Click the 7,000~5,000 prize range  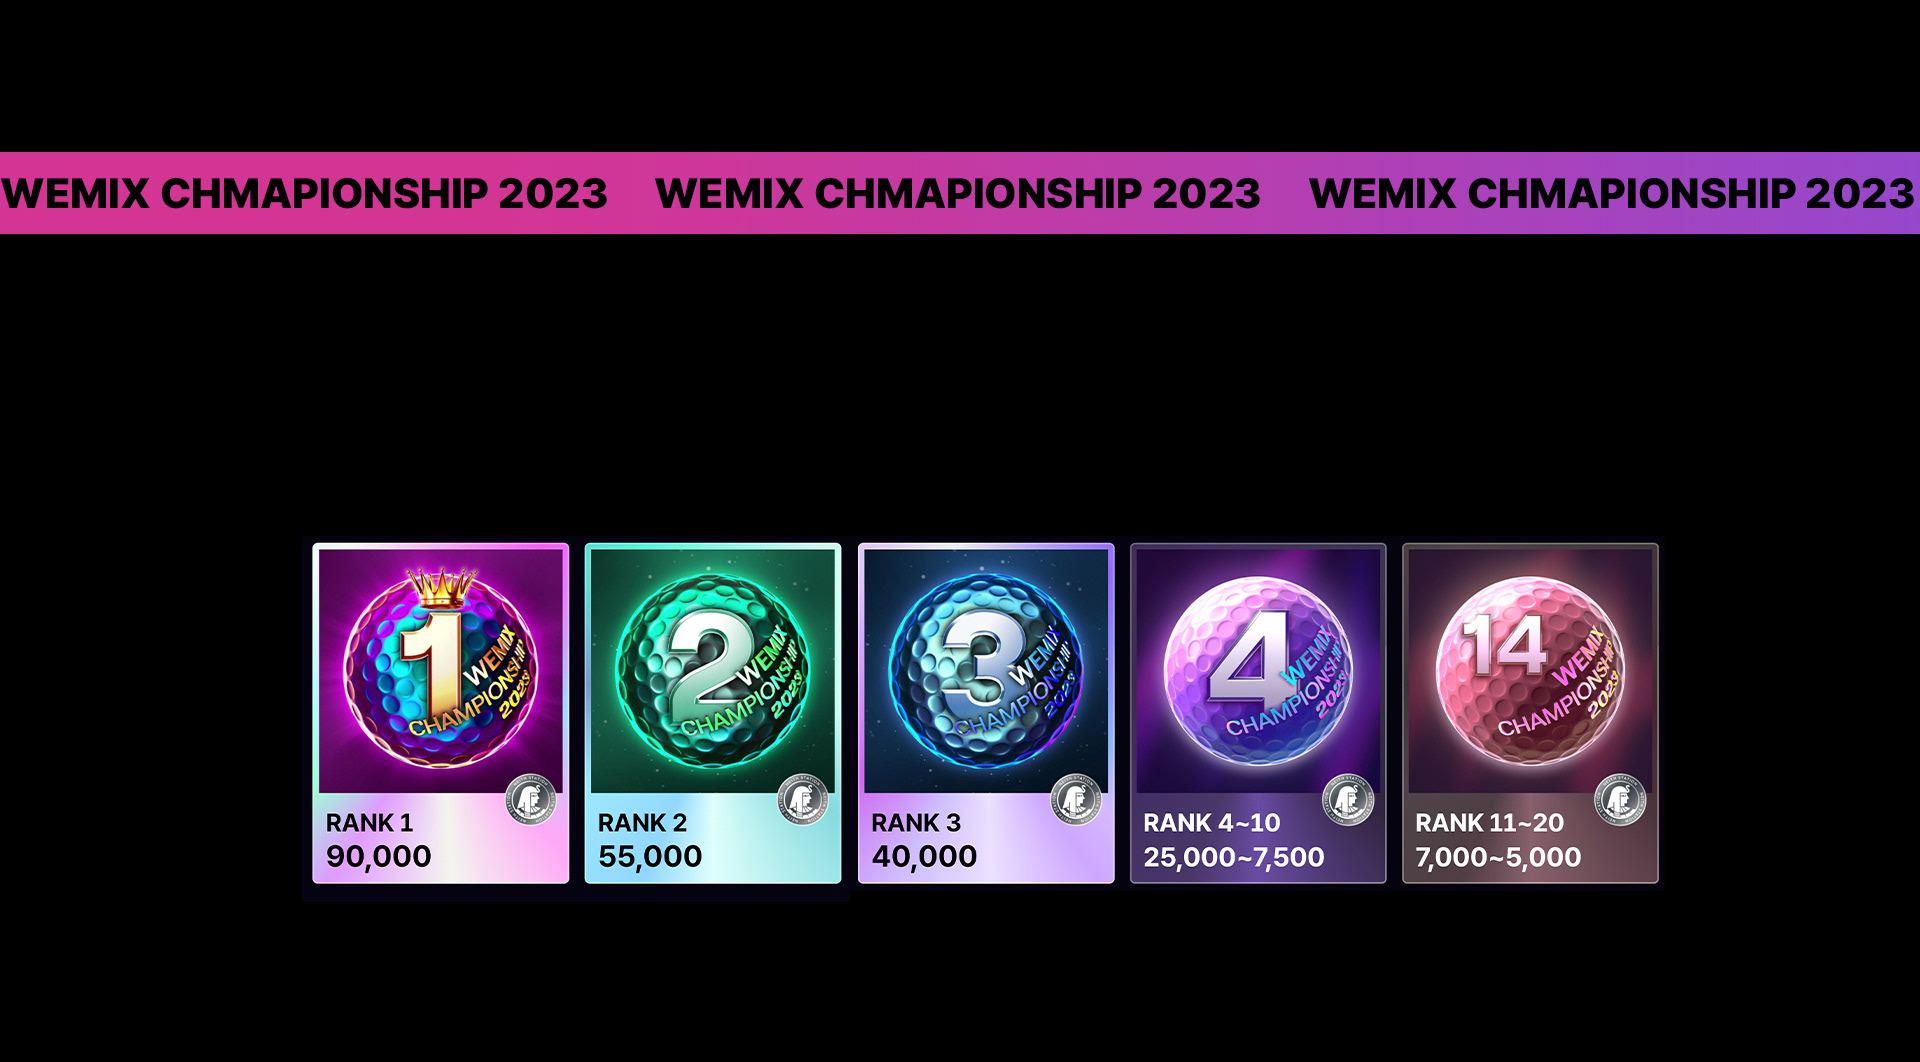point(1498,857)
